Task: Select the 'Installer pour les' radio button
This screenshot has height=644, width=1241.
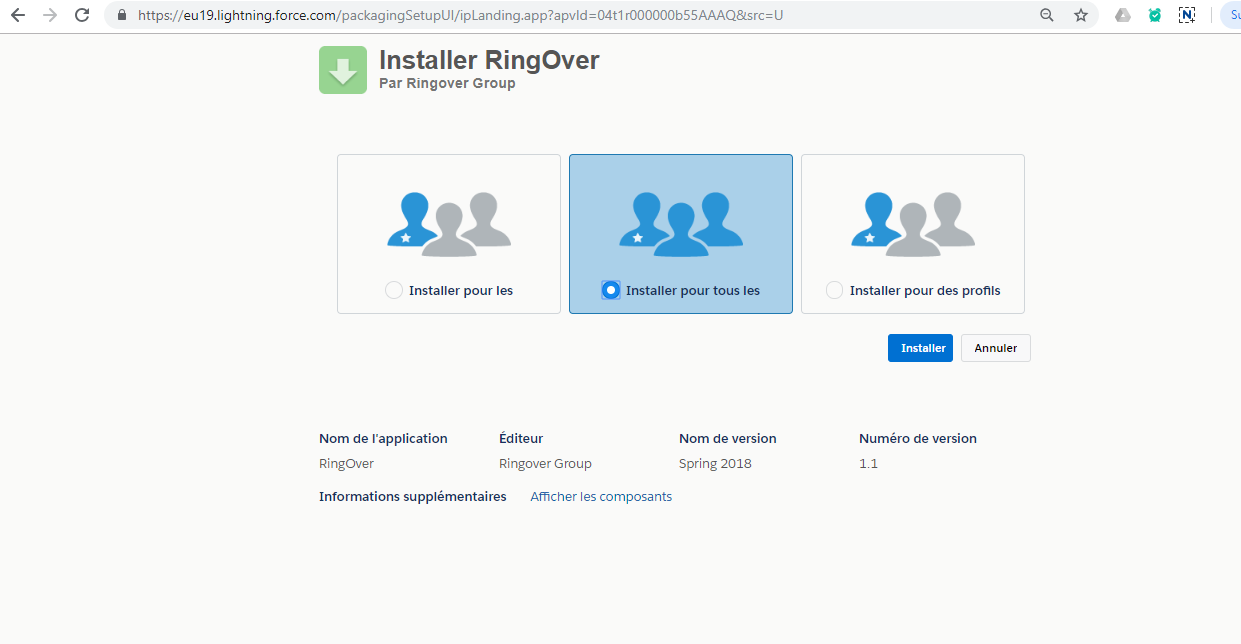Action: [394, 290]
